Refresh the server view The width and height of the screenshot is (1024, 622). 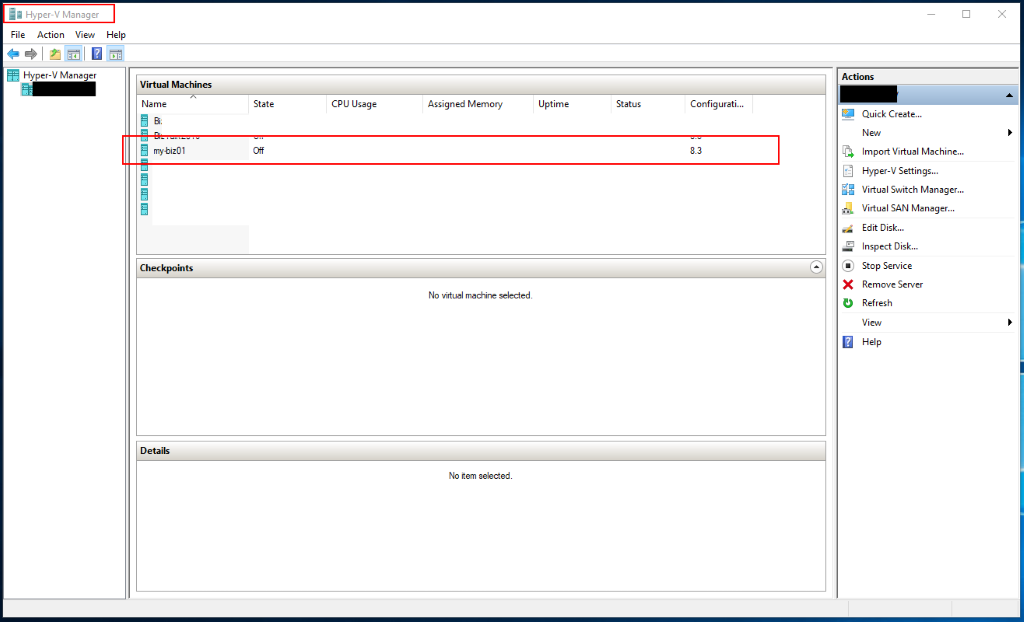tap(876, 303)
